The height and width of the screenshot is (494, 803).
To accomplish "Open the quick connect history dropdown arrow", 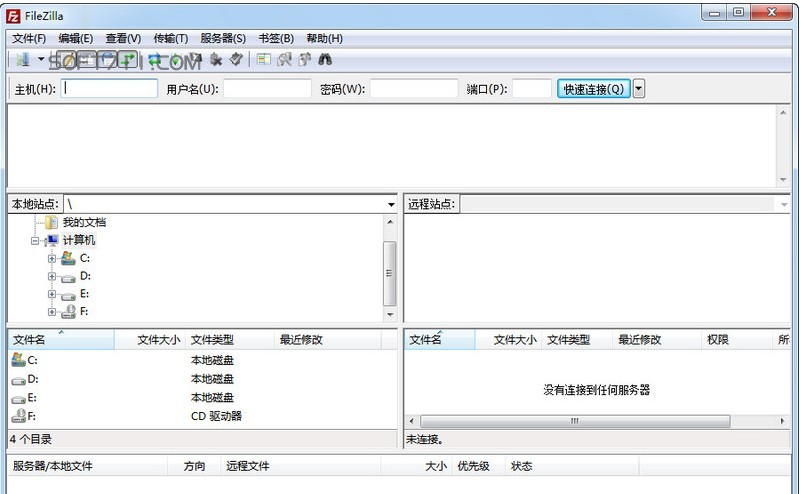I will click(x=639, y=89).
